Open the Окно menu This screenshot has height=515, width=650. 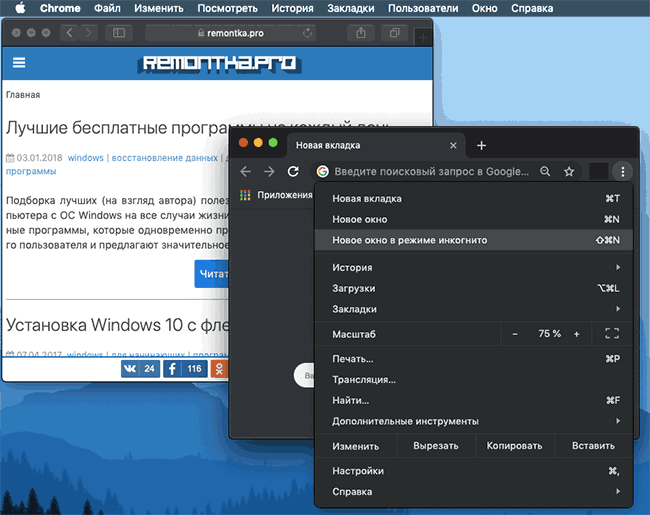484,8
